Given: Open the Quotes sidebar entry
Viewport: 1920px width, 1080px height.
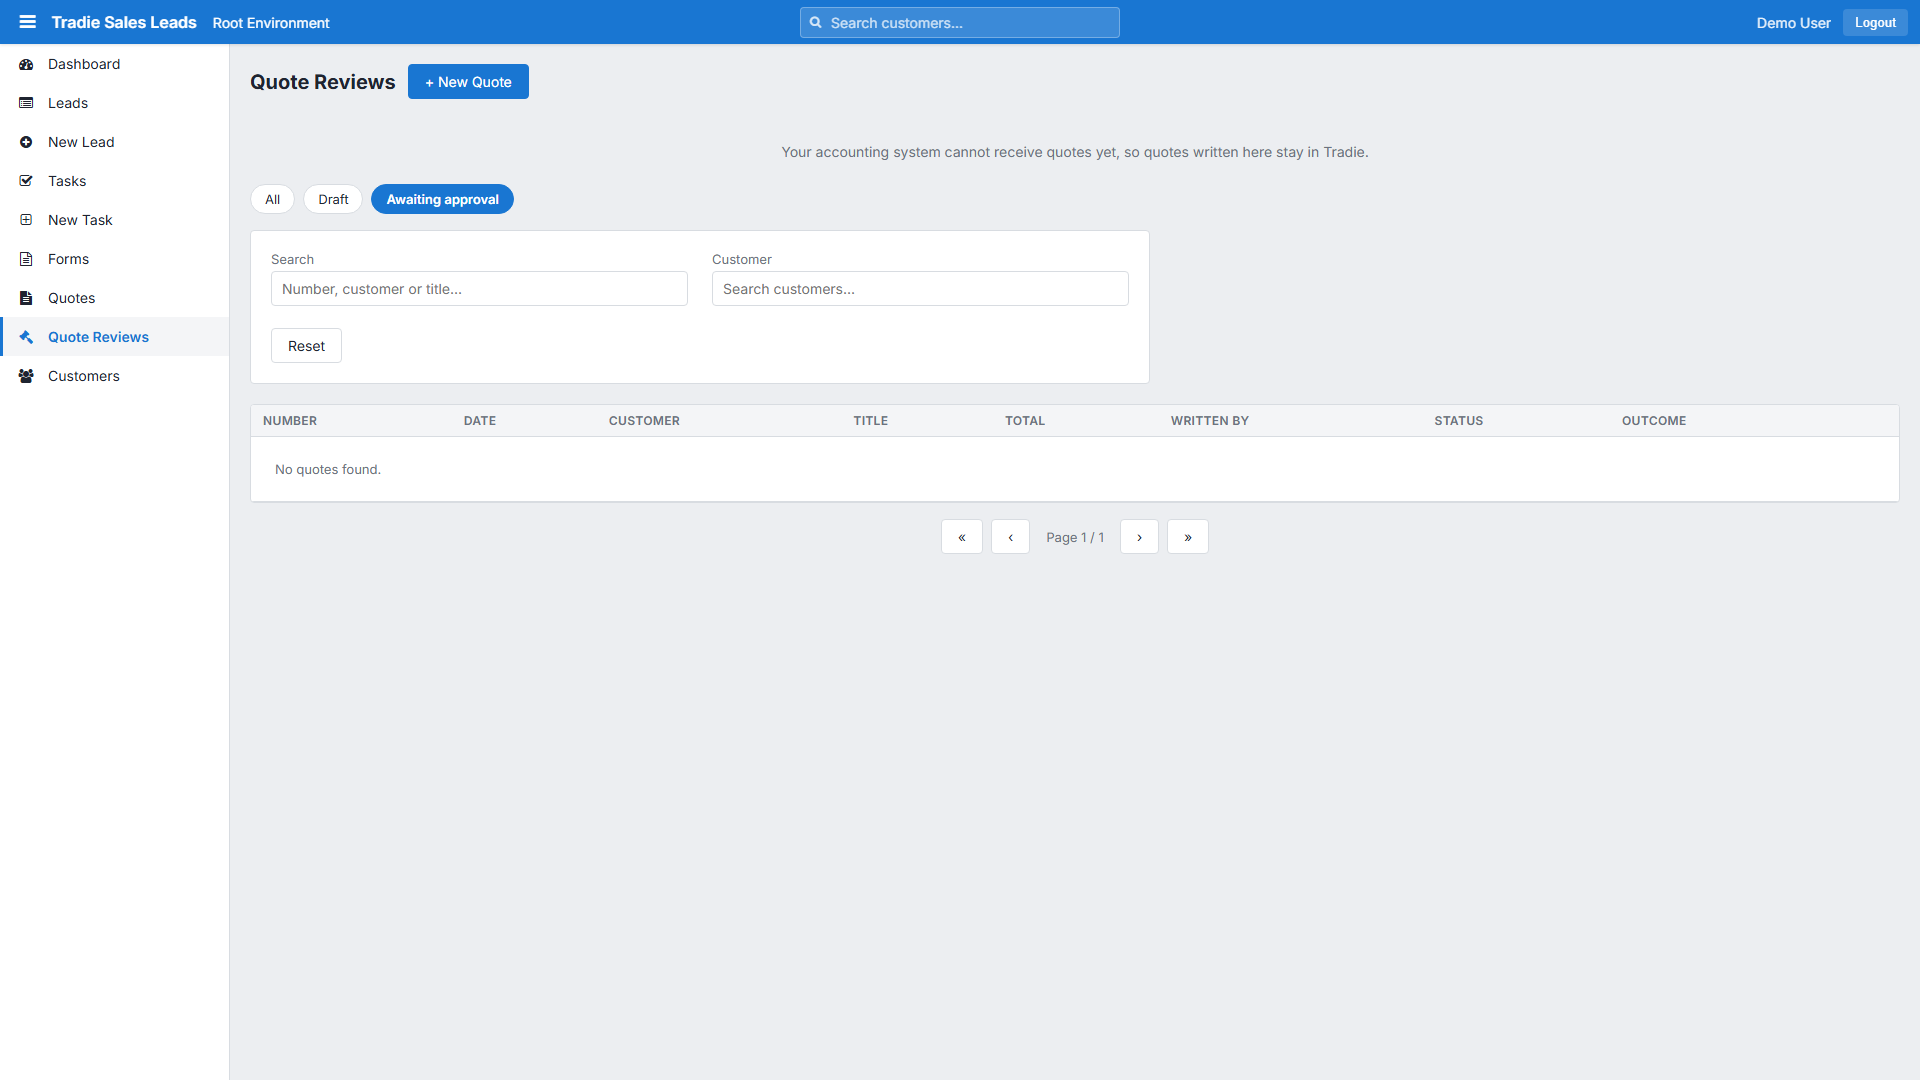Looking at the screenshot, I should point(115,298).
